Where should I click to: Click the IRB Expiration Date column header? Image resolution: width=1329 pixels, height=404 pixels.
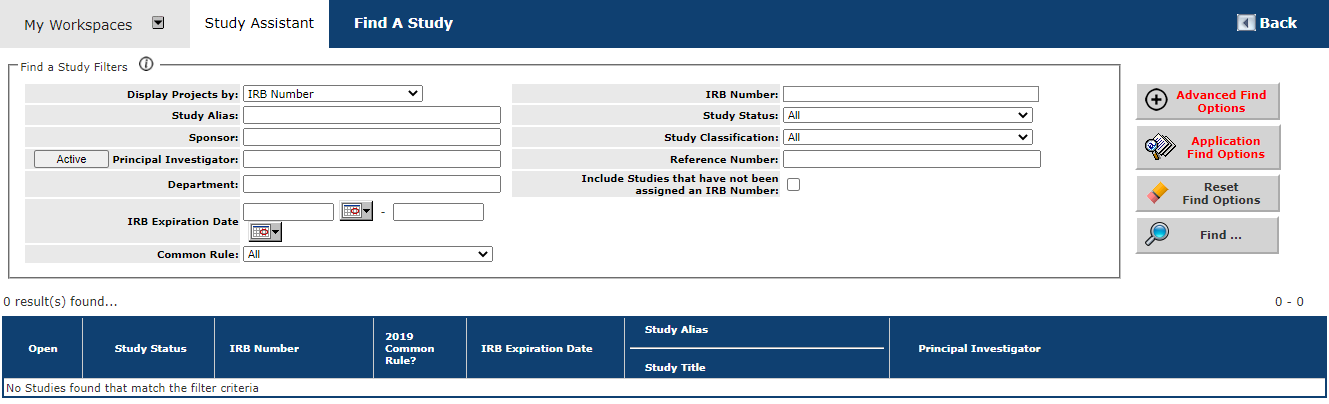click(x=536, y=349)
